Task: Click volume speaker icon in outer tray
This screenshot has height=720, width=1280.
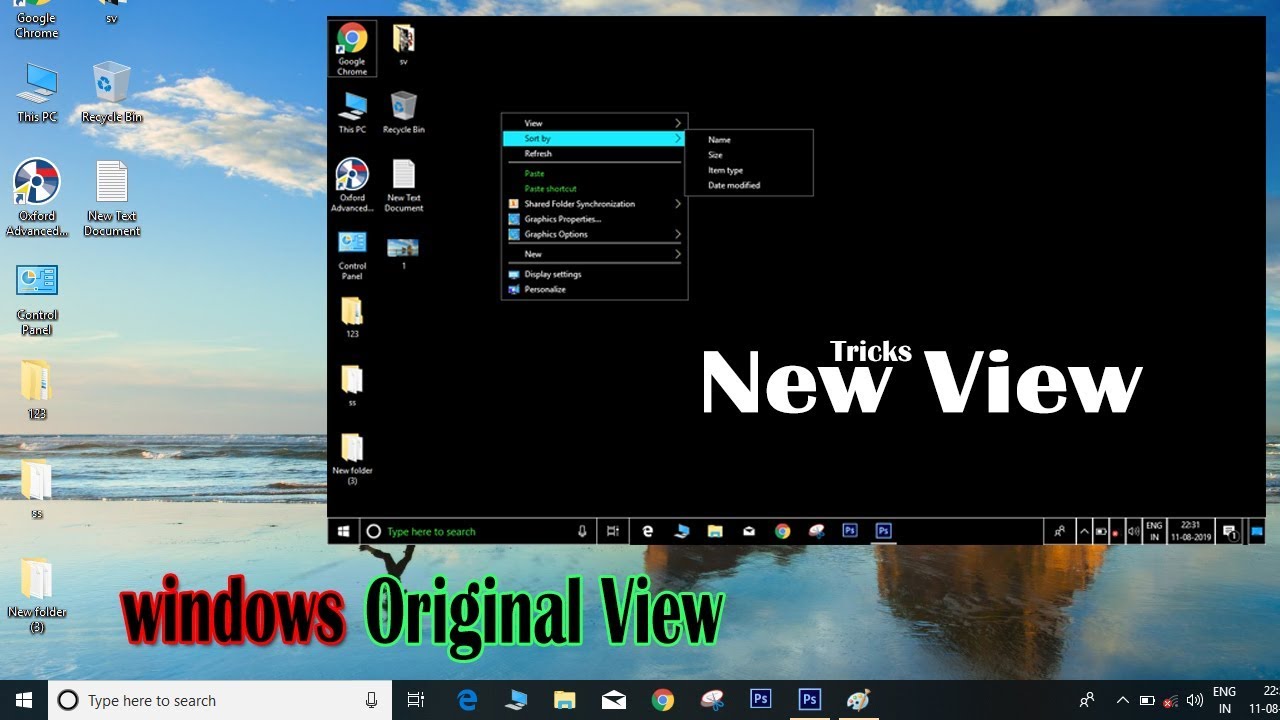Action: point(1194,701)
